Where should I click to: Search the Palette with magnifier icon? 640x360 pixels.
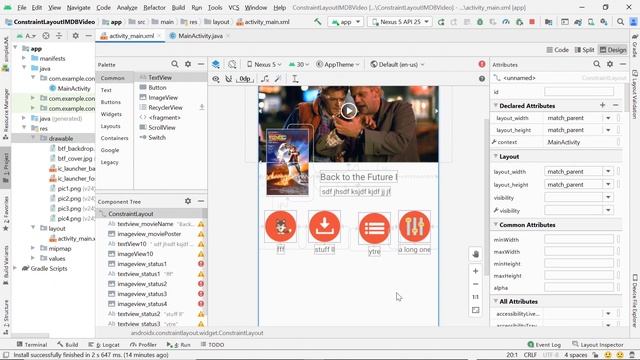click(175, 64)
